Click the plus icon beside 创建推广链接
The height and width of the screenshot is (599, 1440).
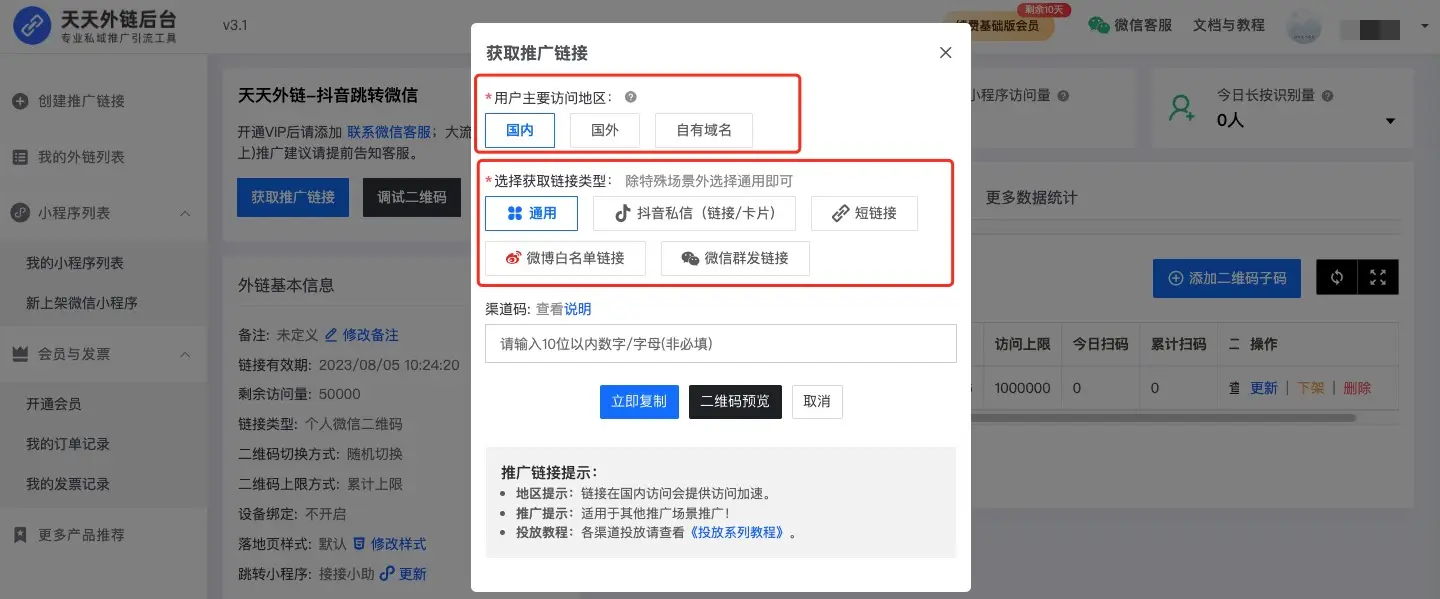point(20,101)
